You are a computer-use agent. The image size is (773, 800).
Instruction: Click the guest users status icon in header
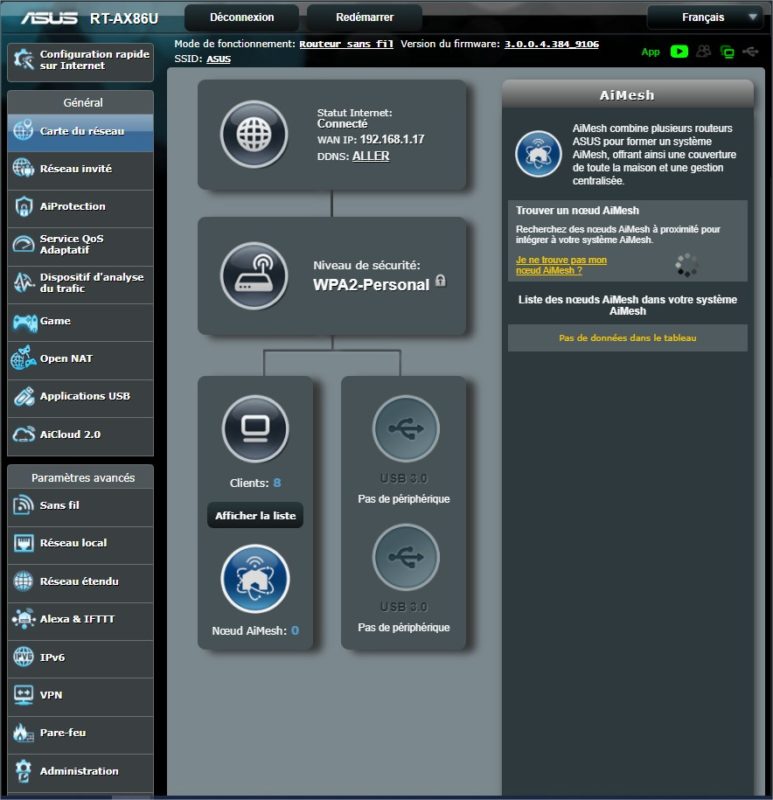[x=704, y=52]
